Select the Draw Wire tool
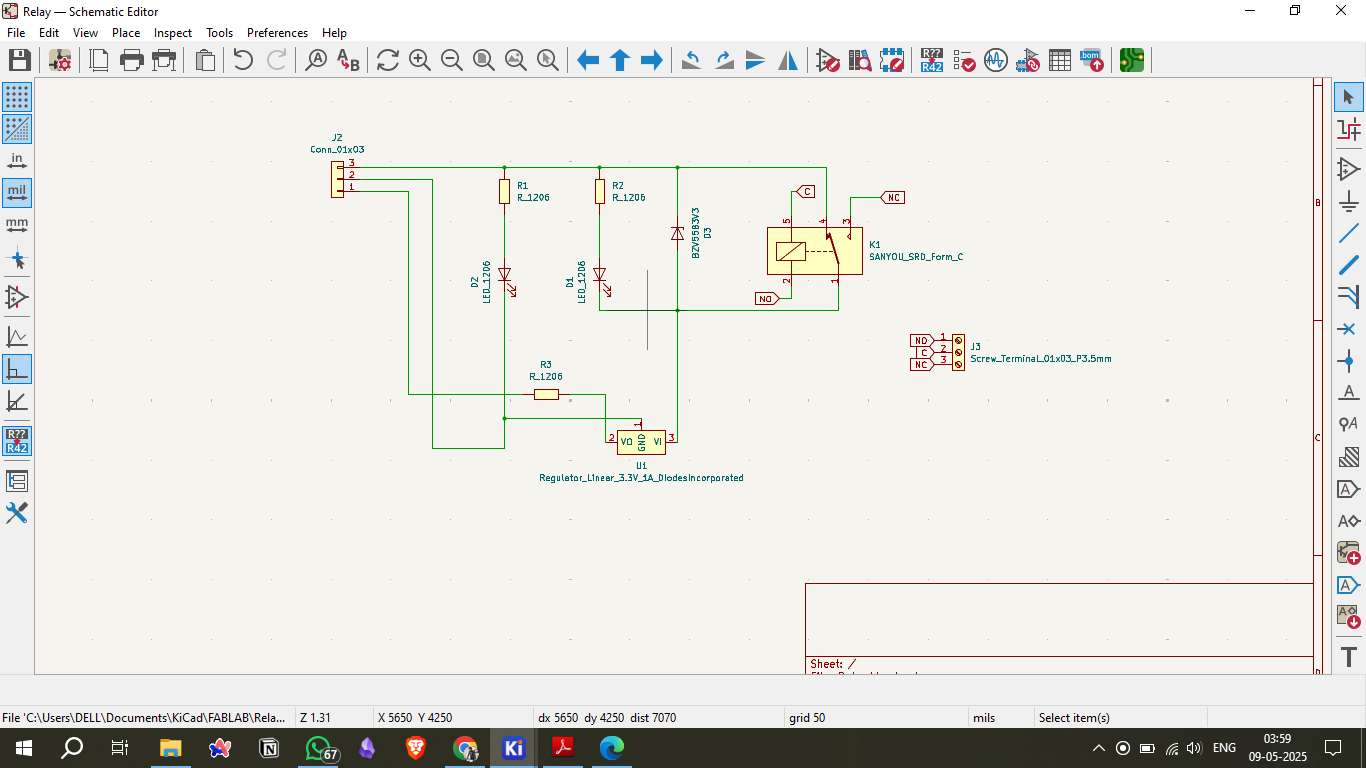This screenshot has height=768, width=1366. click(x=1349, y=233)
